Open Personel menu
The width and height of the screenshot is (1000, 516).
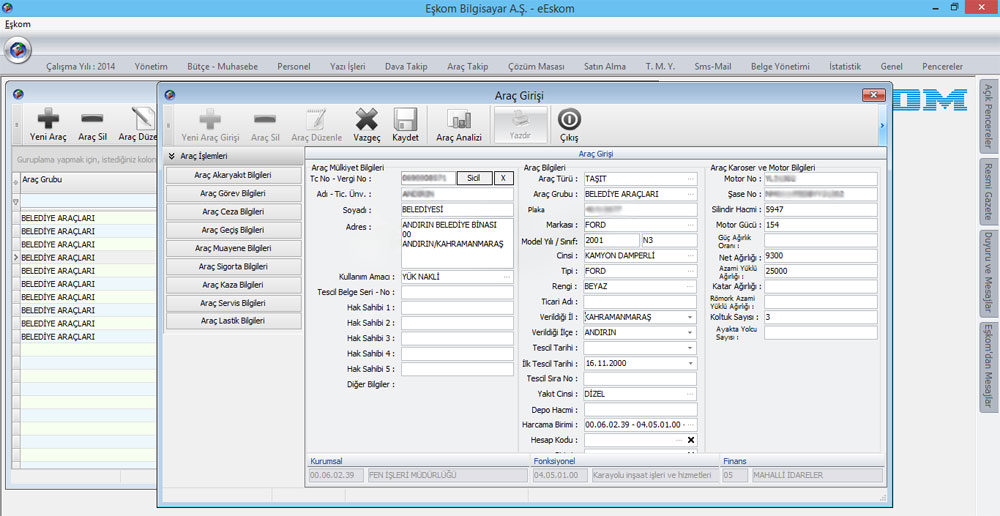294,66
